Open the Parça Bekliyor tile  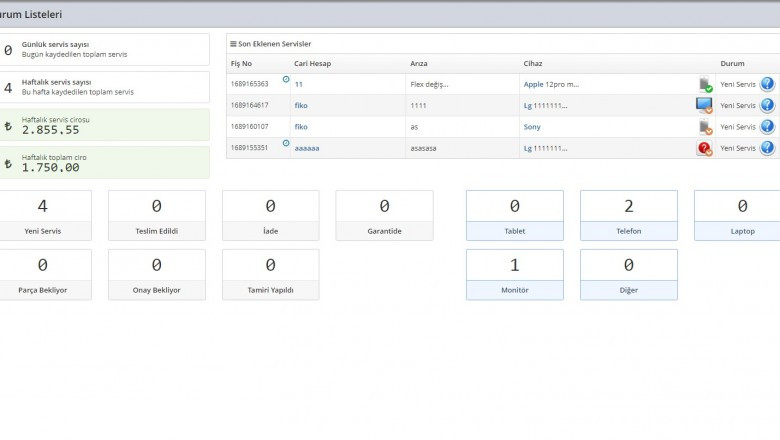(42, 274)
